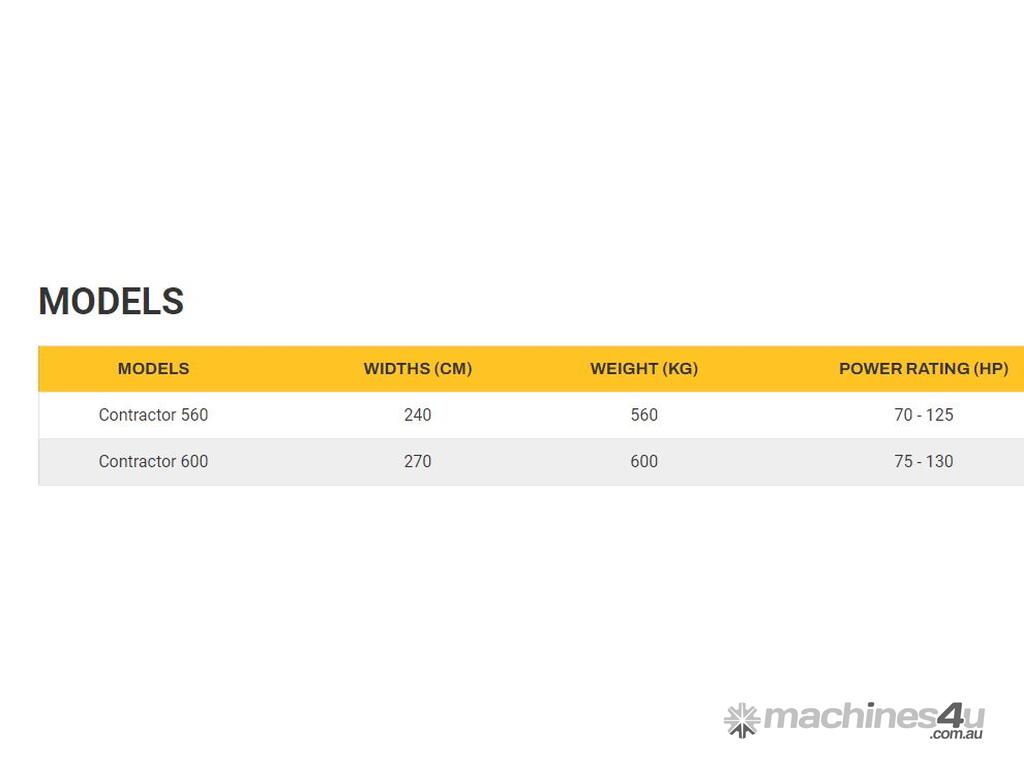Viewport: 1024px width, 768px height.
Task: Select the Contractor 600 model name
Action: (153, 462)
